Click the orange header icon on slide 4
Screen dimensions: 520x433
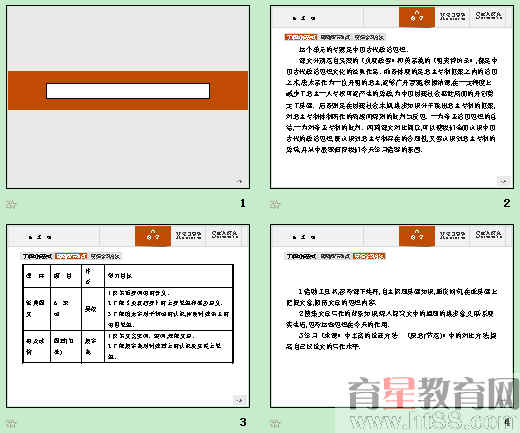coord(417,236)
